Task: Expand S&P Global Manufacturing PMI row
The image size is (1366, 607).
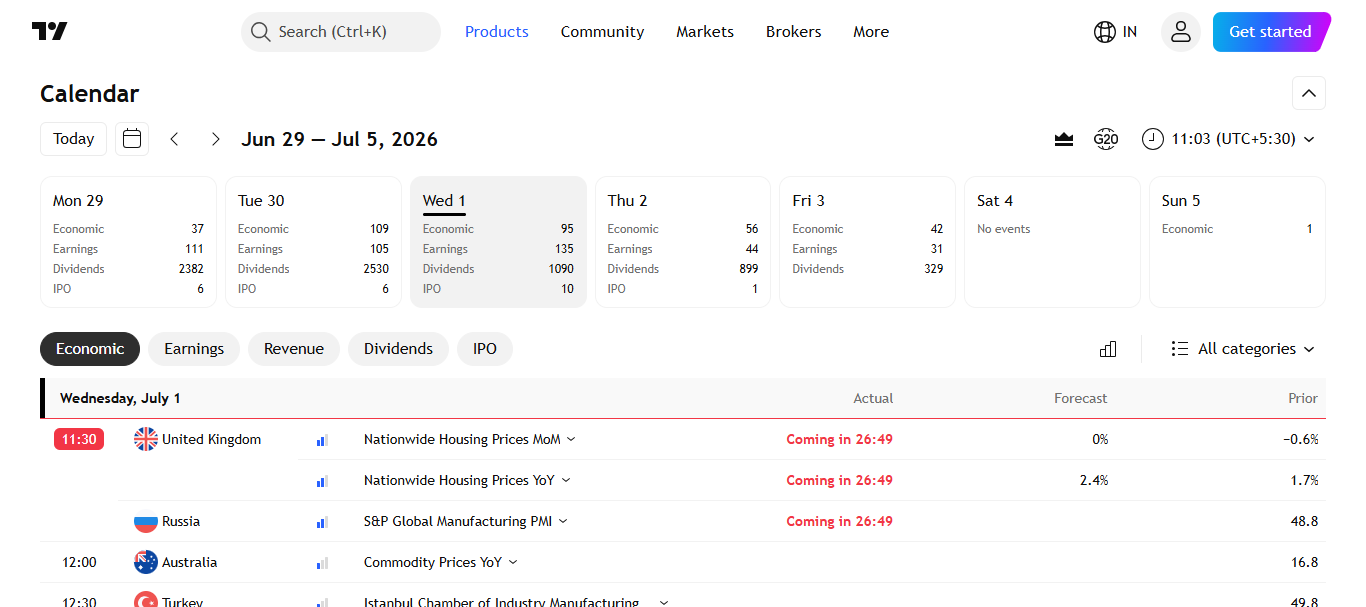Action: (x=563, y=521)
